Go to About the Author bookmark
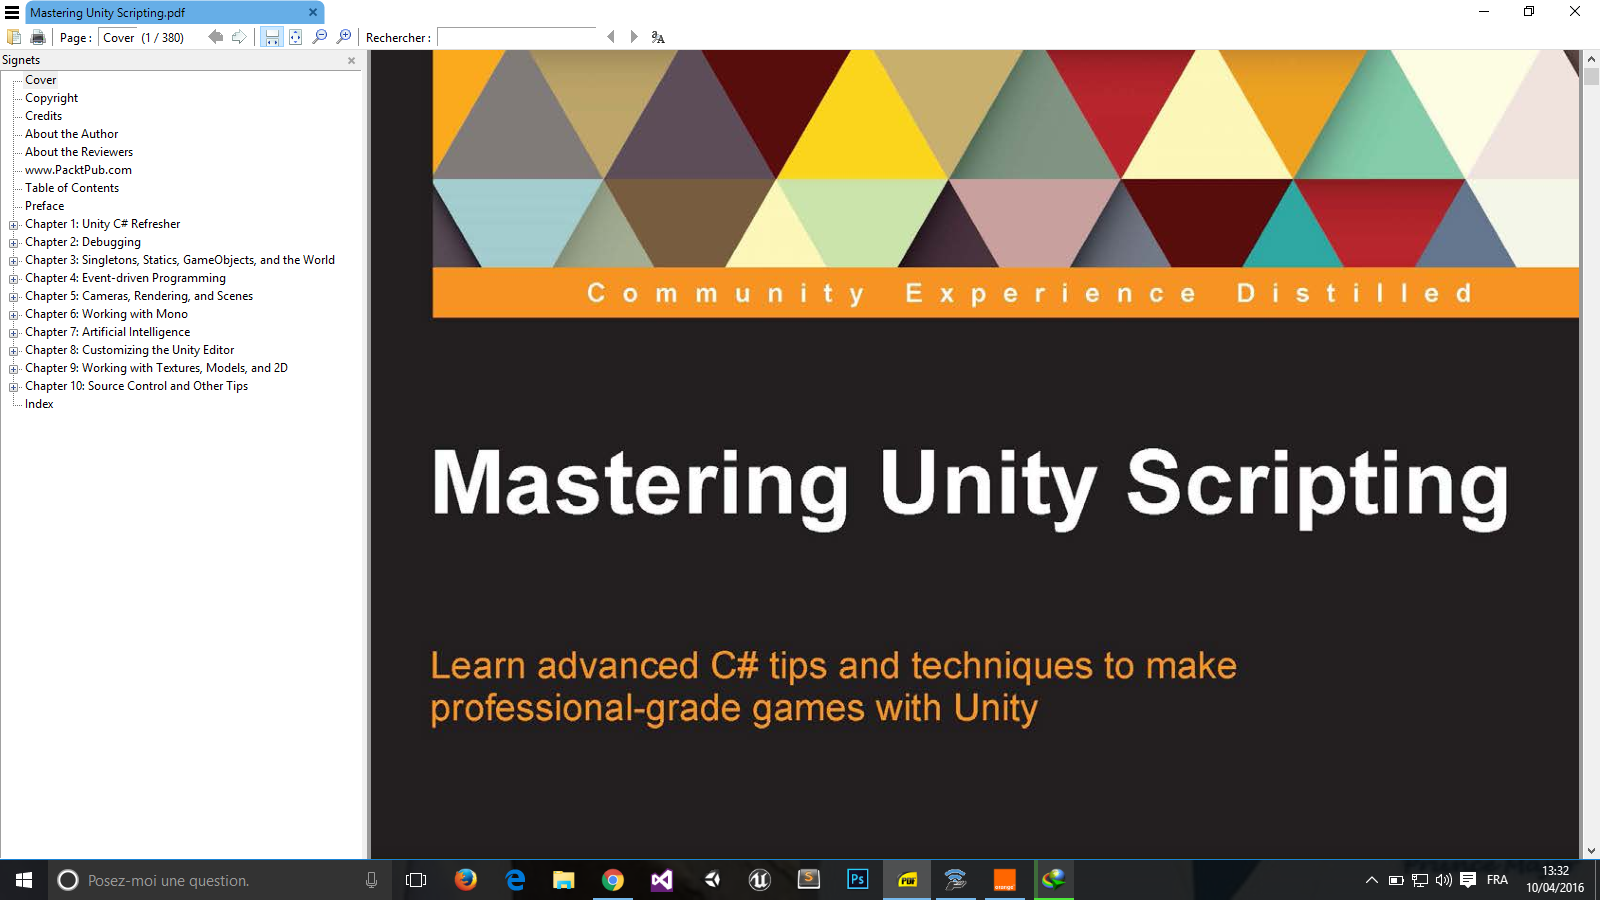This screenshot has height=900, width=1600. [x=71, y=134]
